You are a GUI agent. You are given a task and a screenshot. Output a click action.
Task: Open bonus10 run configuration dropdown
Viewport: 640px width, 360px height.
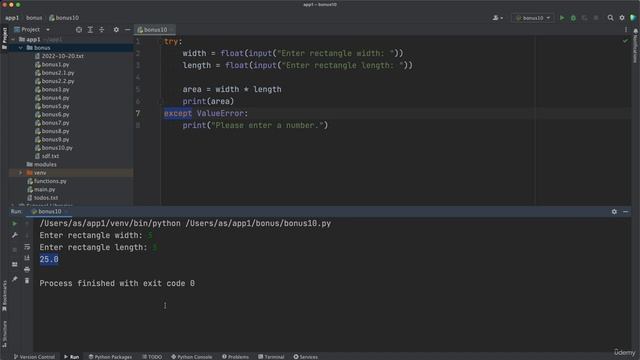coord(533,18)
